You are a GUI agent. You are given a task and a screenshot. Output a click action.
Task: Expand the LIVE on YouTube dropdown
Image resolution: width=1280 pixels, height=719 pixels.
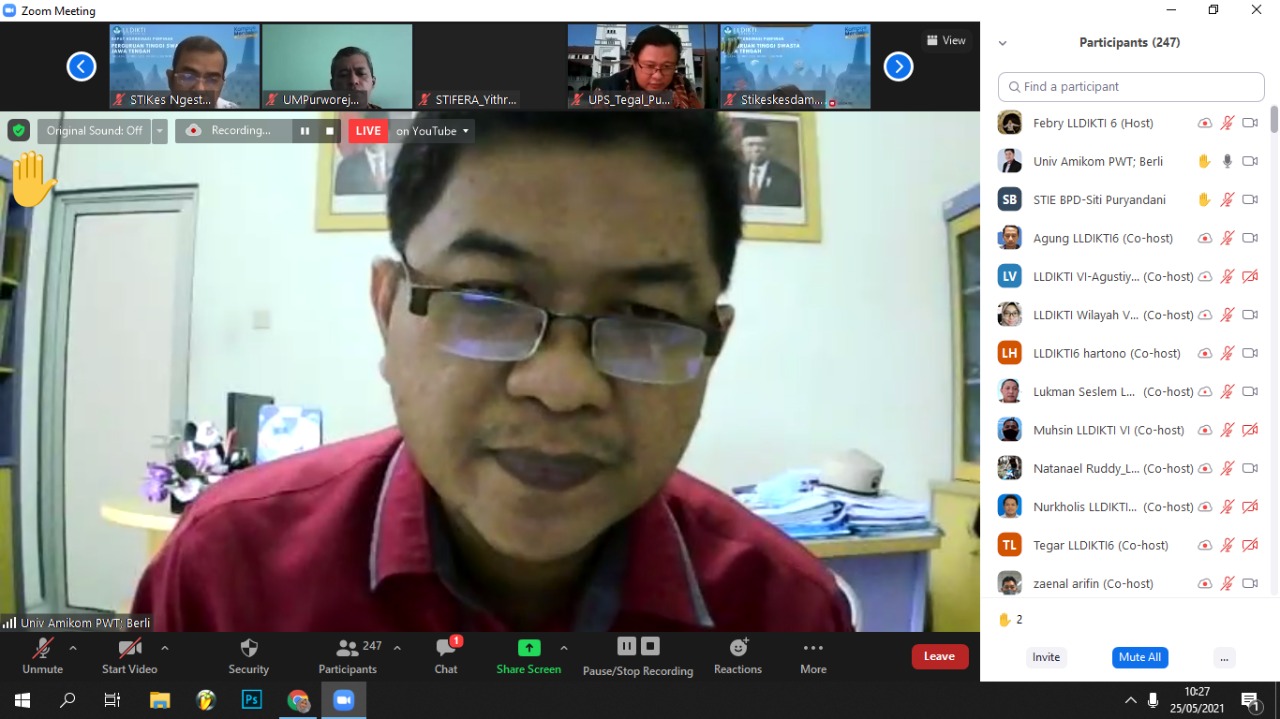coord(465,131)
